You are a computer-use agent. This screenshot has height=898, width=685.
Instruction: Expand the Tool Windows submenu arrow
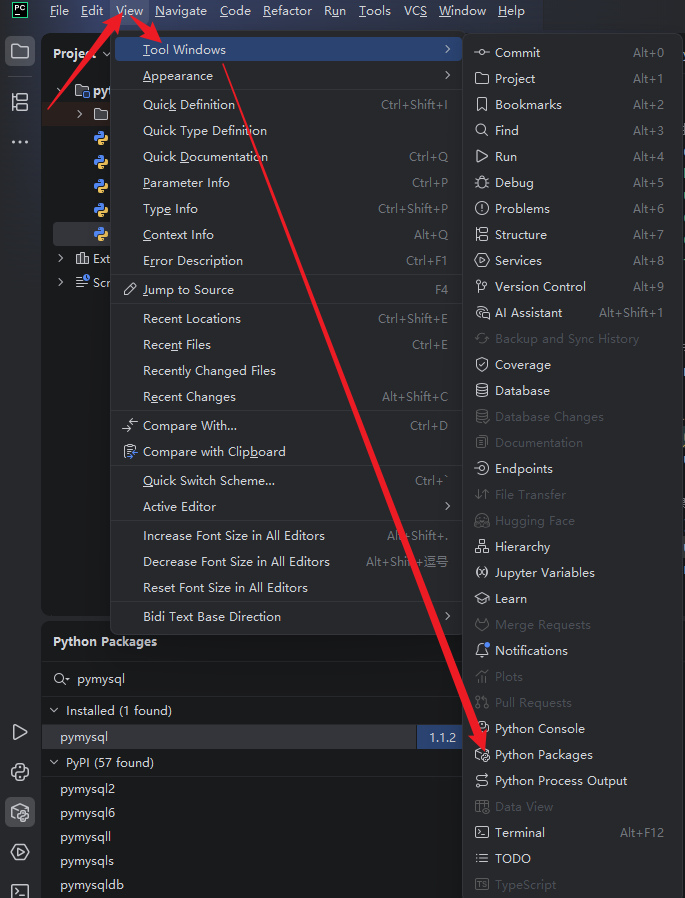[x=447, y=49]
